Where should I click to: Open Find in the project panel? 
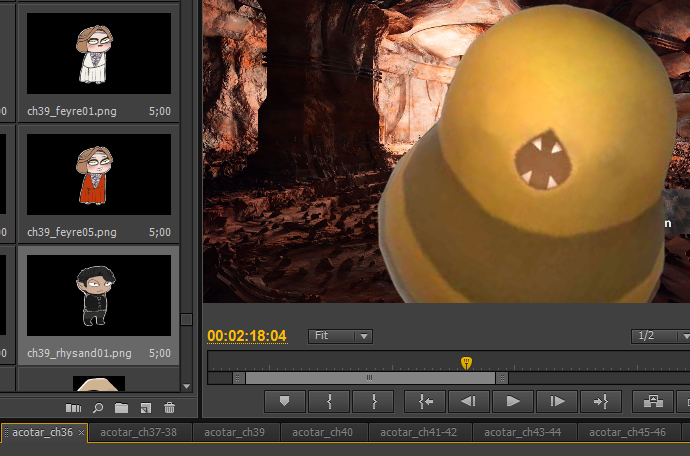(x=98, y=408)
